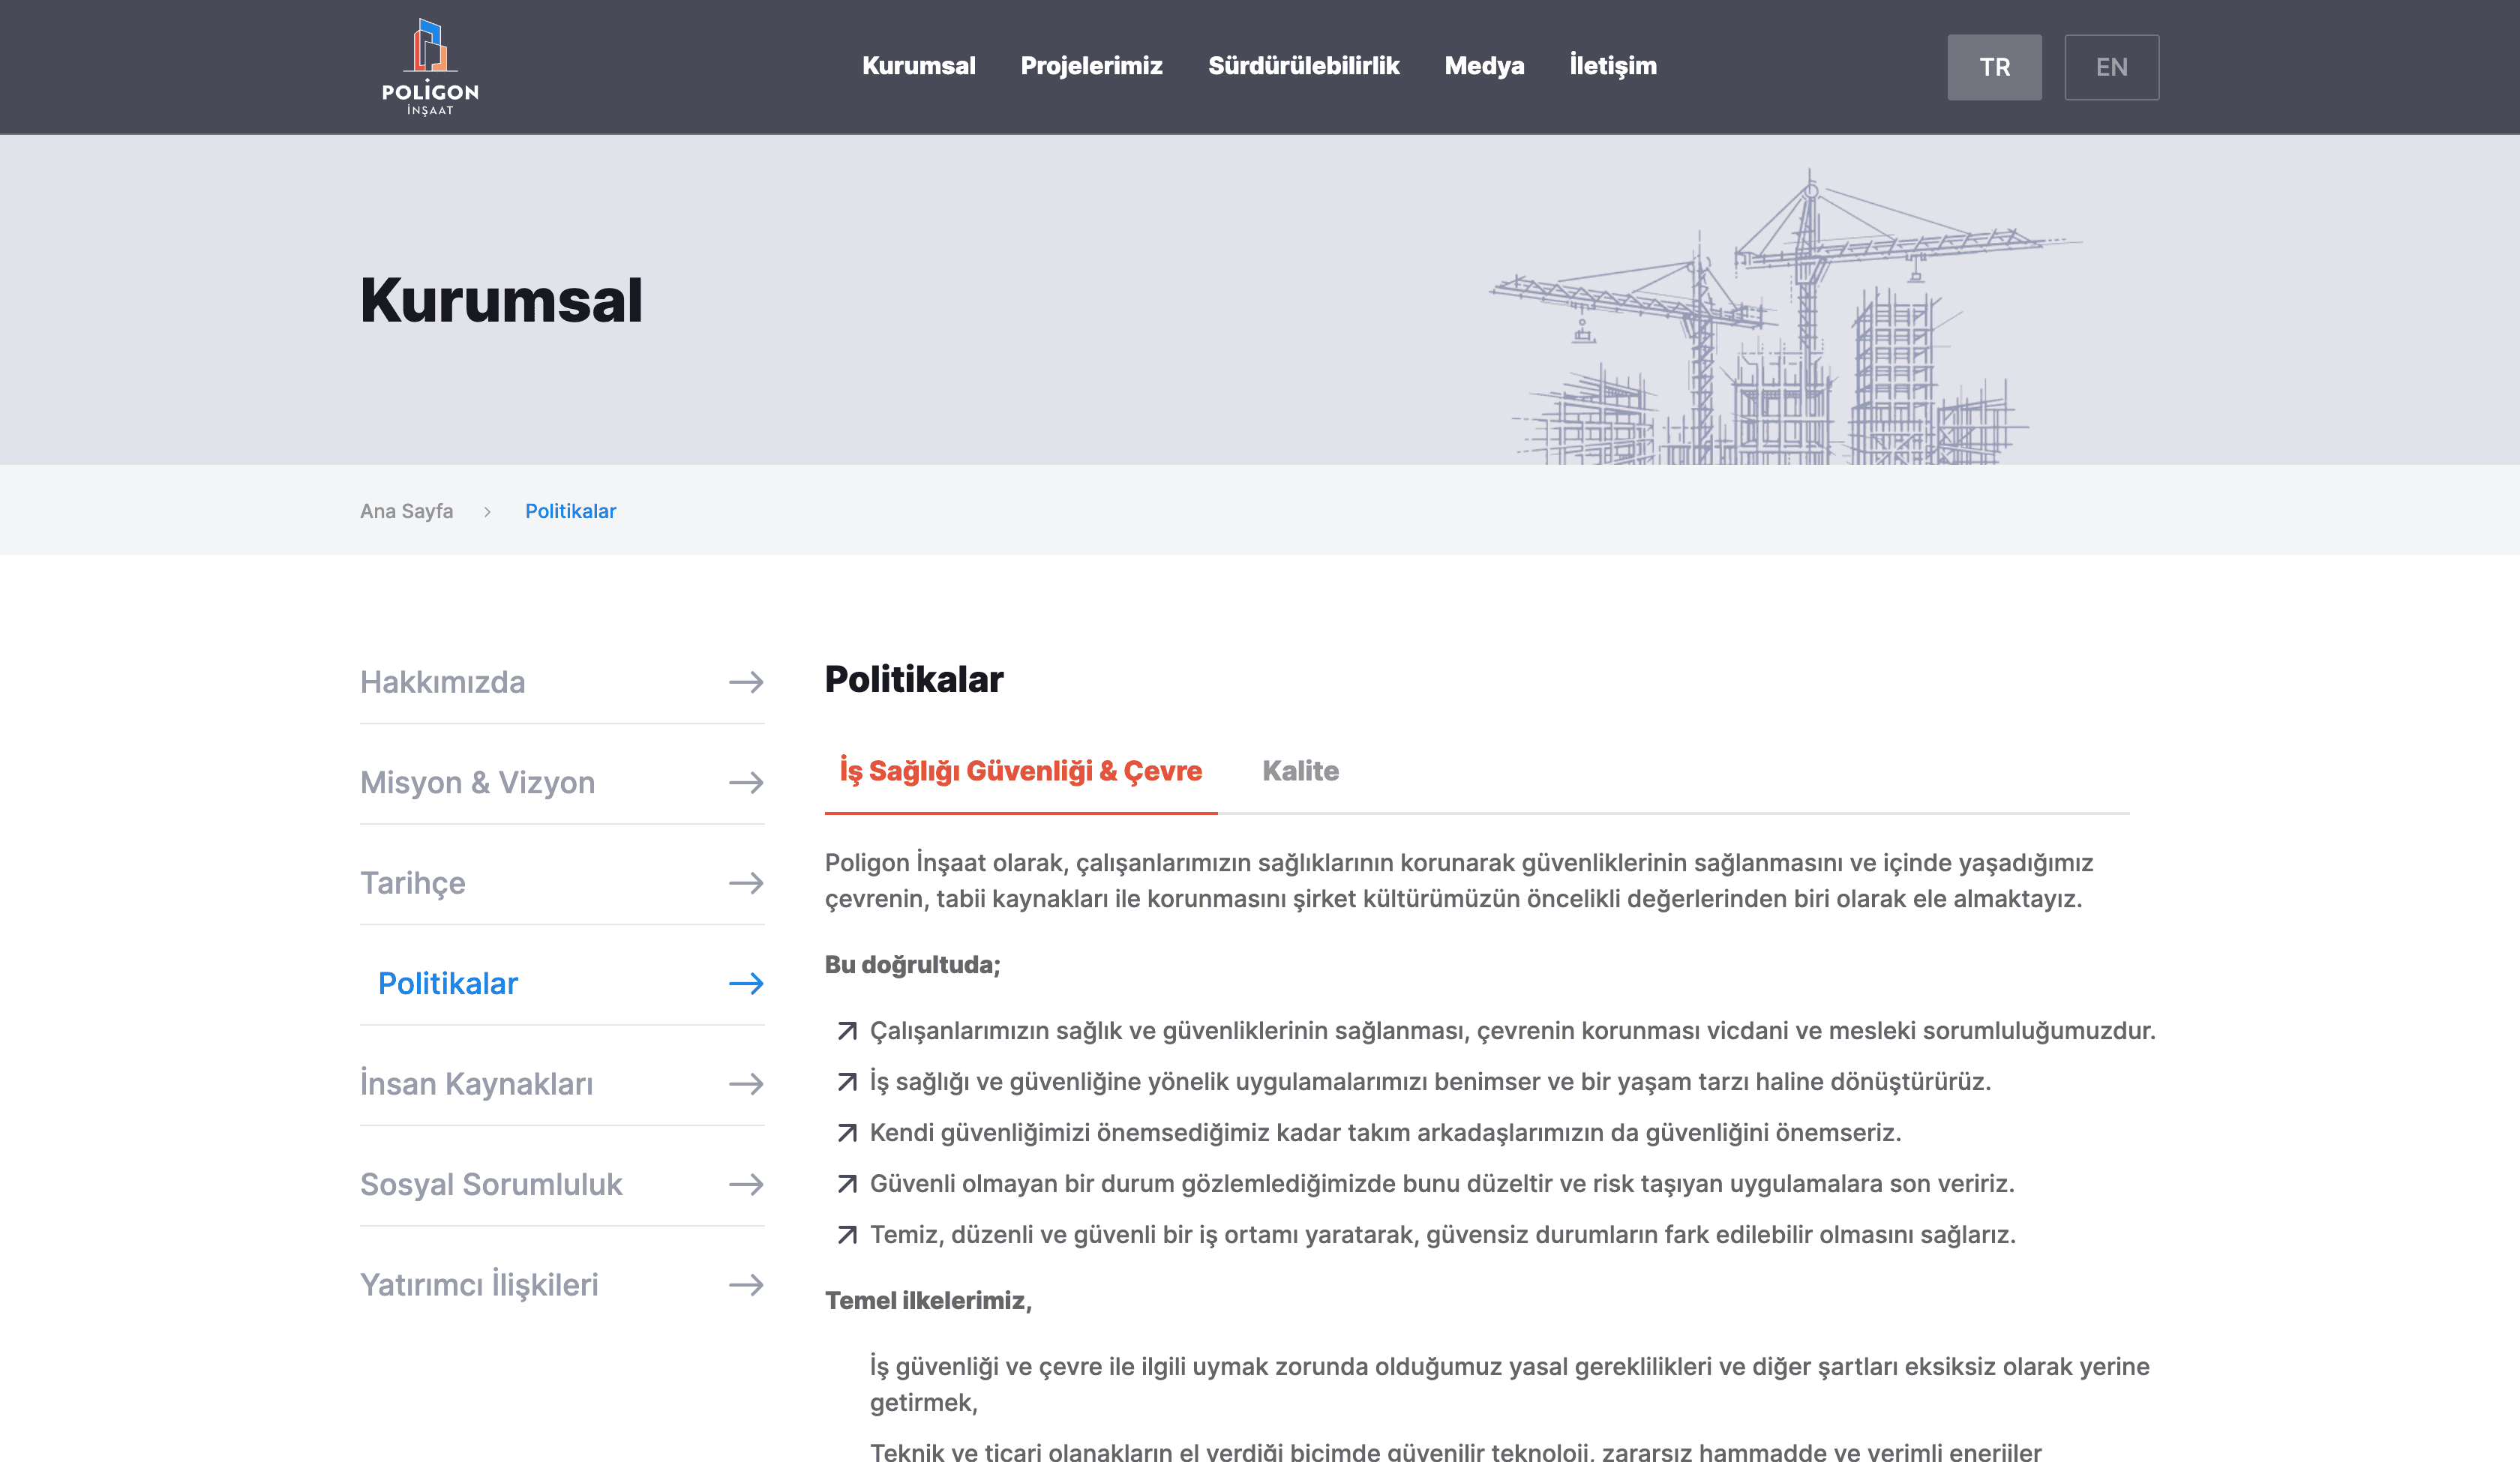Click the arrow icon next to Hakkımızda
Viewport: 2520px width, 1462px height.
coord(746,682)
